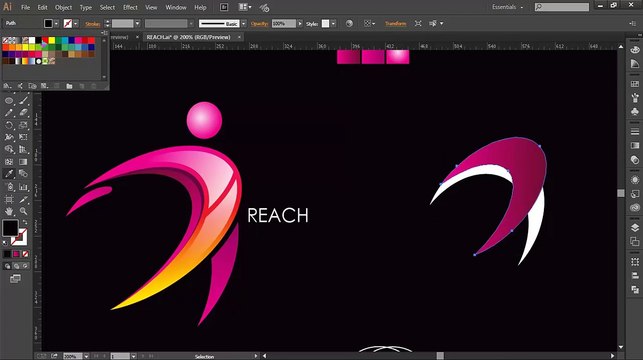The height and width of the screenshot is (360, 643).
Task: Set fill mode to None
Action: point(25,254)
